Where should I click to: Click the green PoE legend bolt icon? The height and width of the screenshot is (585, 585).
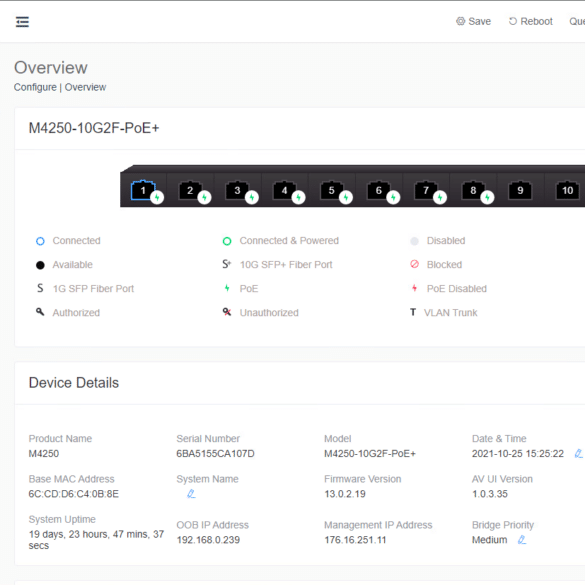pyautogui.click(x=227, y=288)
